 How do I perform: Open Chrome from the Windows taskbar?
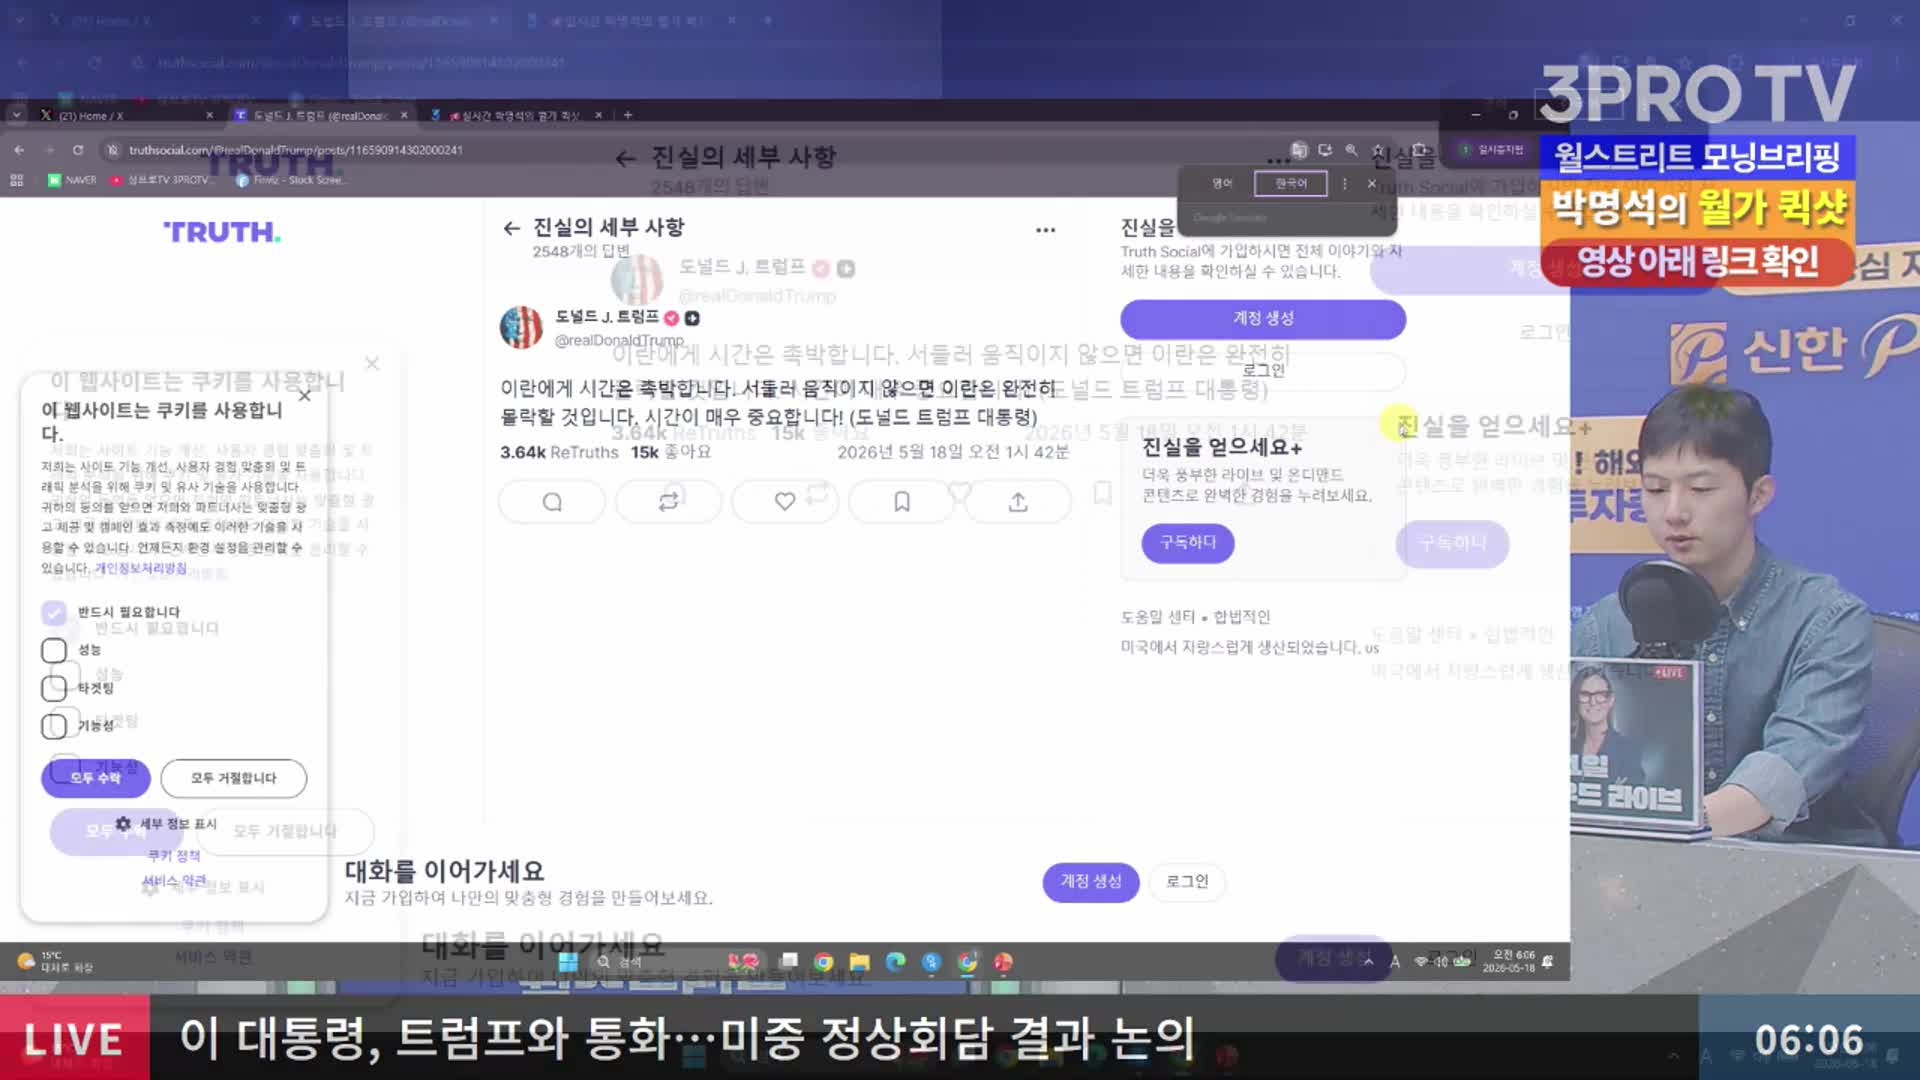tap(823, 962)
